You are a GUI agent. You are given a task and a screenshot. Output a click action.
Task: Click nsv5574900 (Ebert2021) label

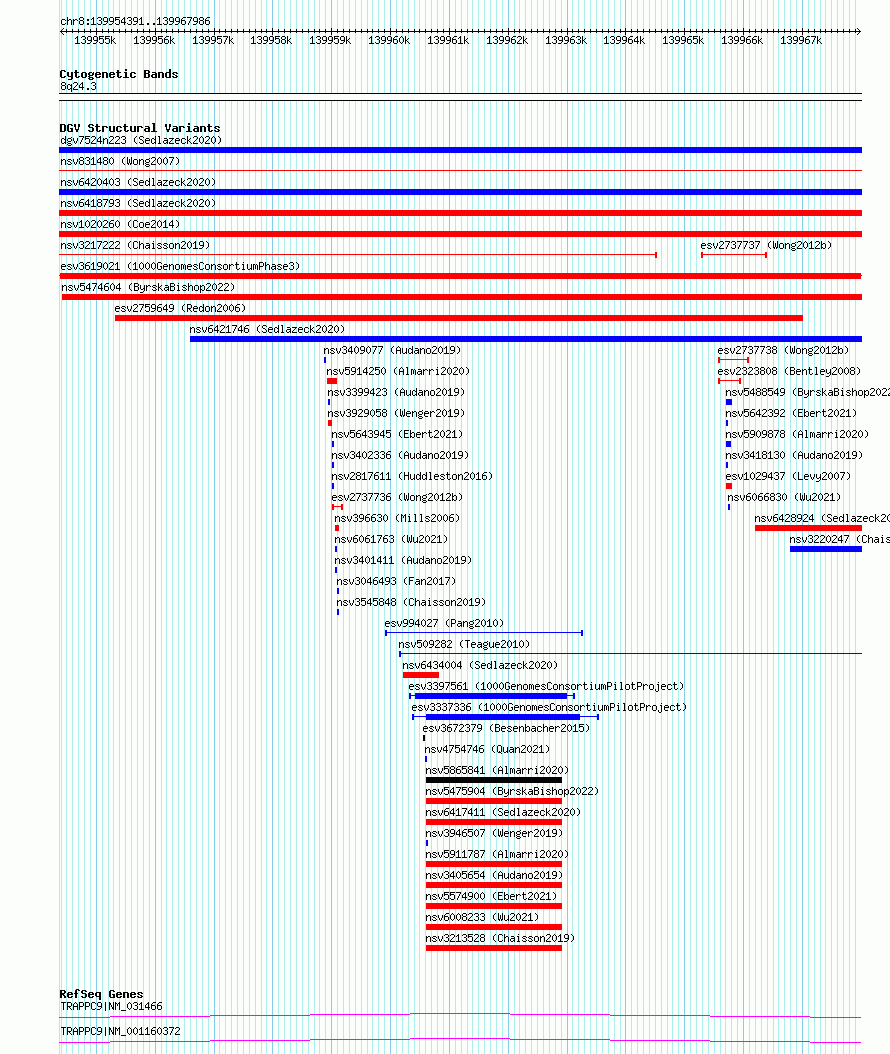(x=491, y=897)
